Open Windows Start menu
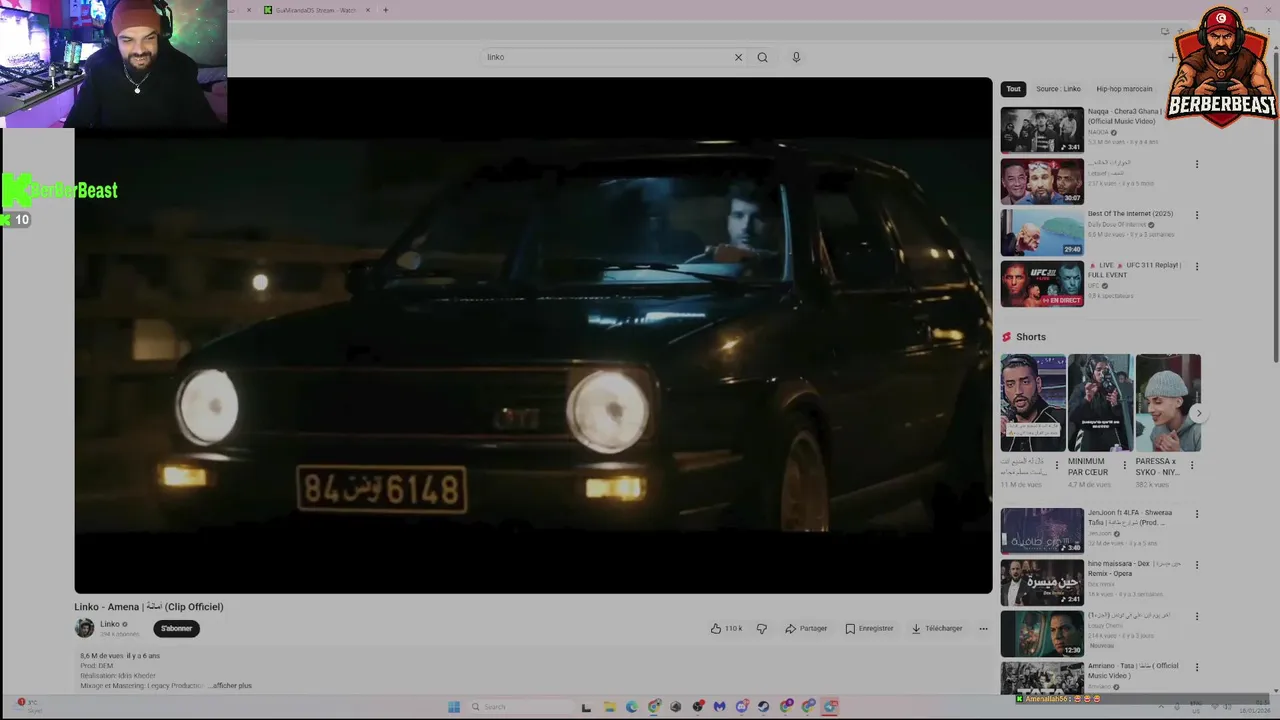This screenshot has width=1280, height=720. (x=453, y=707)
